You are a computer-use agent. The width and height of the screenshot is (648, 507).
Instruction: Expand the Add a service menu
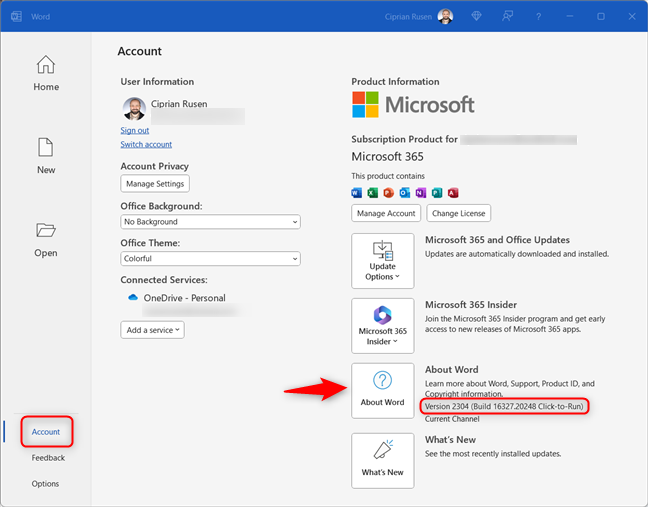tap(152, 330)
